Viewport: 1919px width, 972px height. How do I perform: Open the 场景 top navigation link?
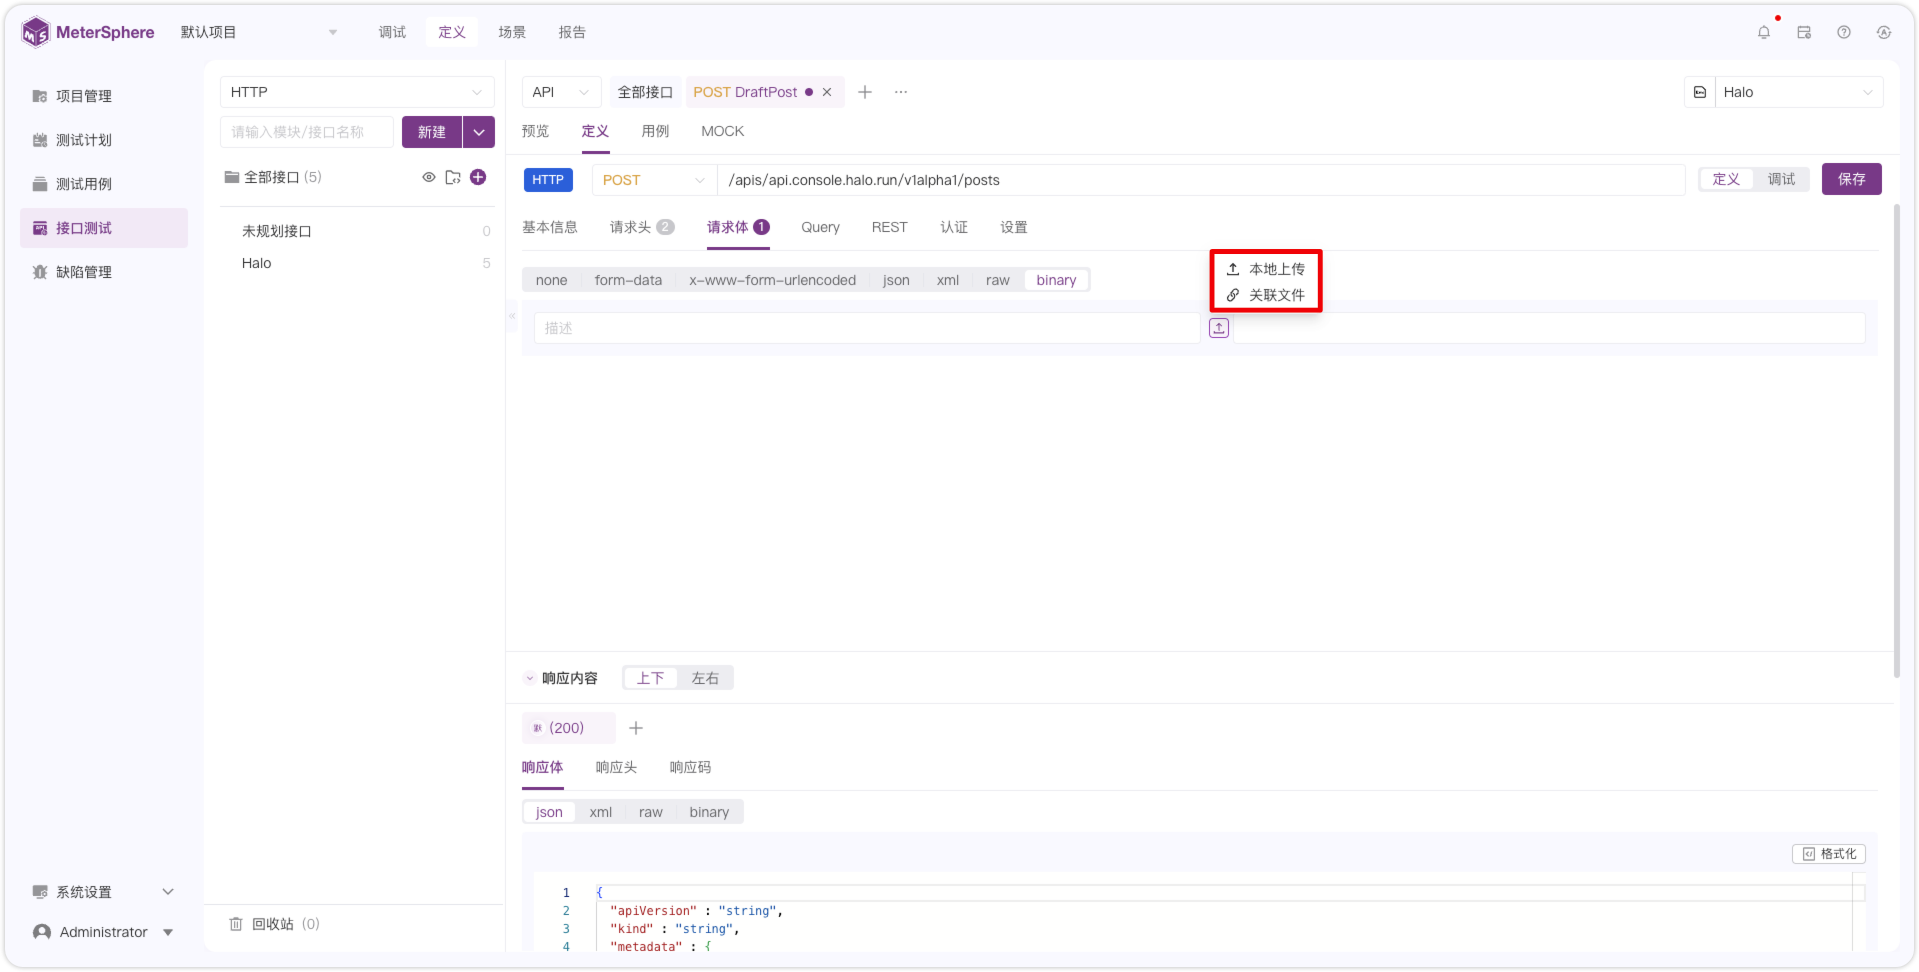coord(512,32)
